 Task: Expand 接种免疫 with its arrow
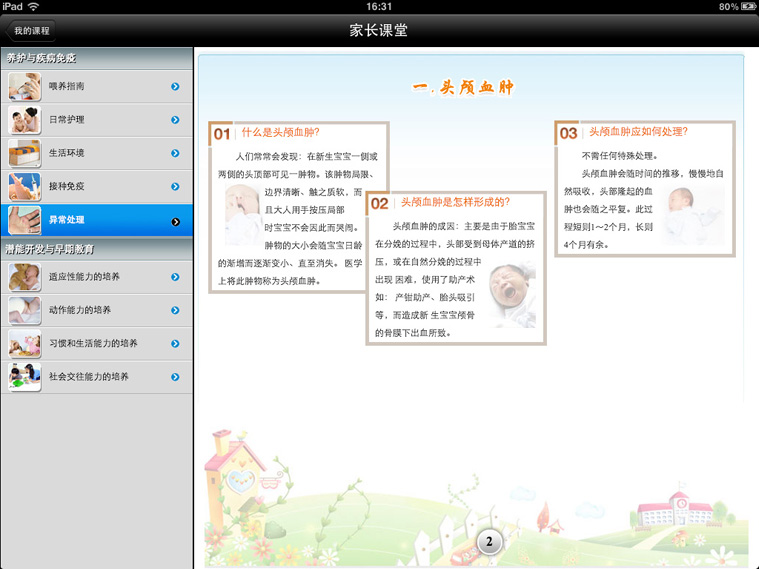tap(175, 187)
